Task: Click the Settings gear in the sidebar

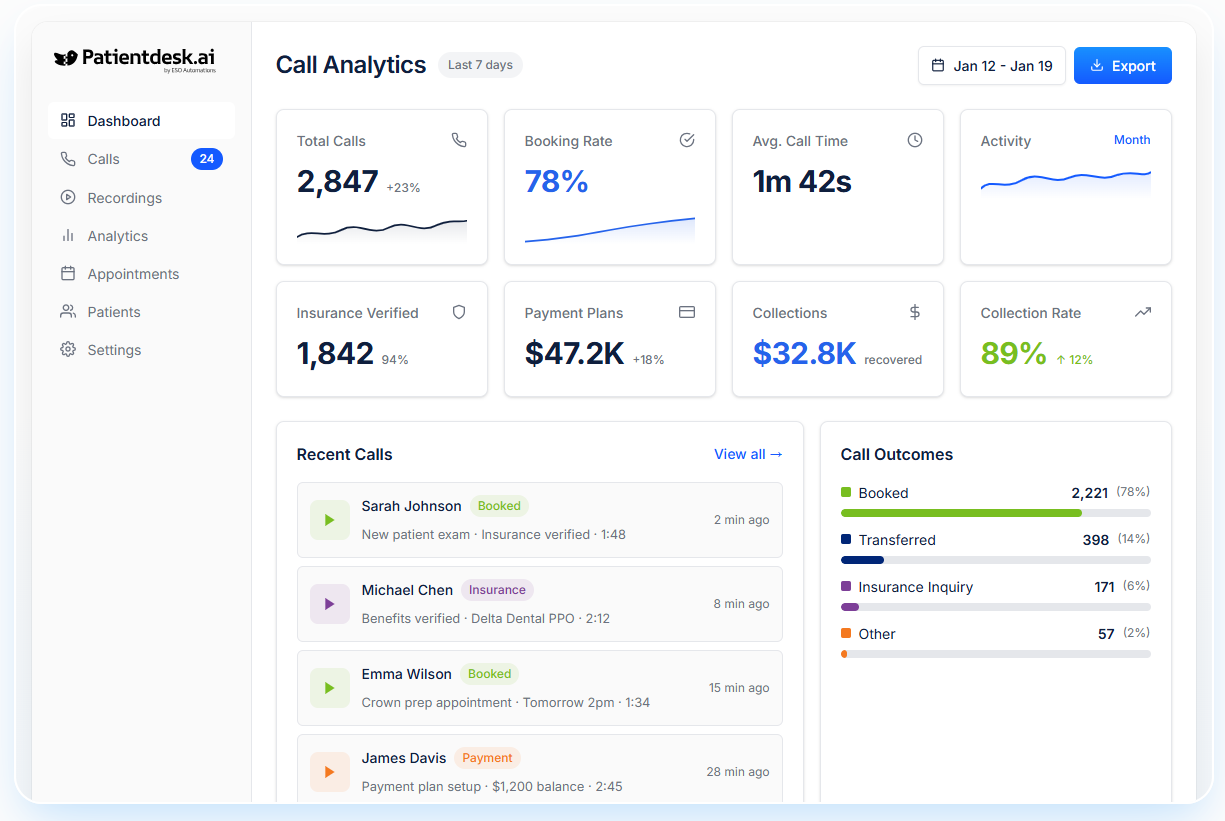Action: [x=68, y=349]
